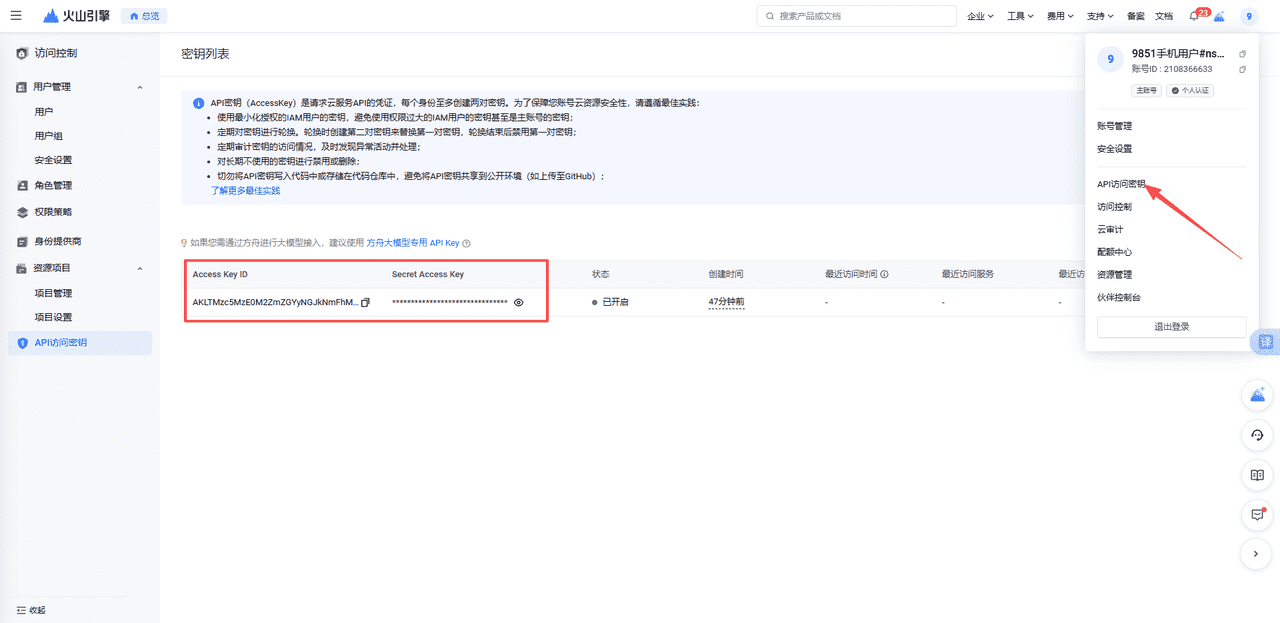Open the AI assistant mountain icon on right
Image resolution: width=1280 pixels, height=623 pixels.
pyautogui.click(x=1257, y=395)
